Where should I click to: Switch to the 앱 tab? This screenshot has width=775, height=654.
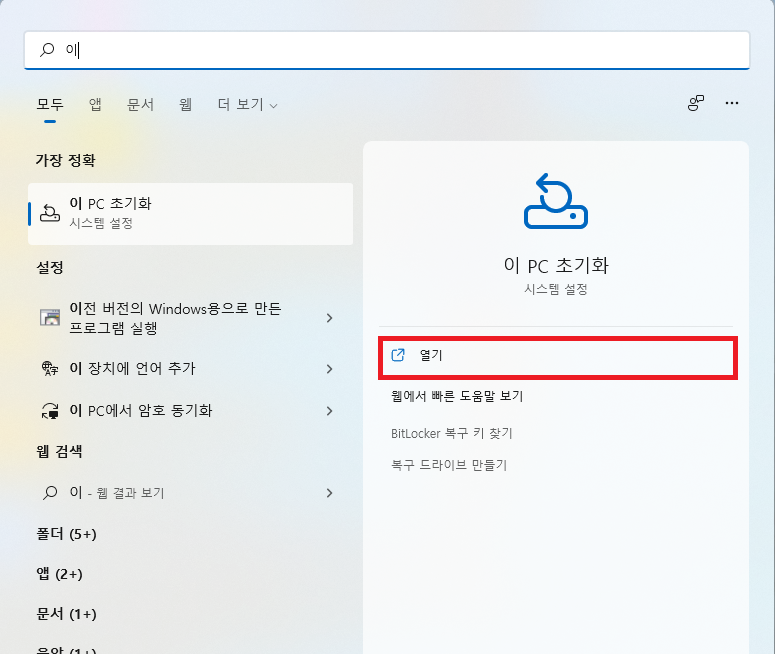point(95,104)
